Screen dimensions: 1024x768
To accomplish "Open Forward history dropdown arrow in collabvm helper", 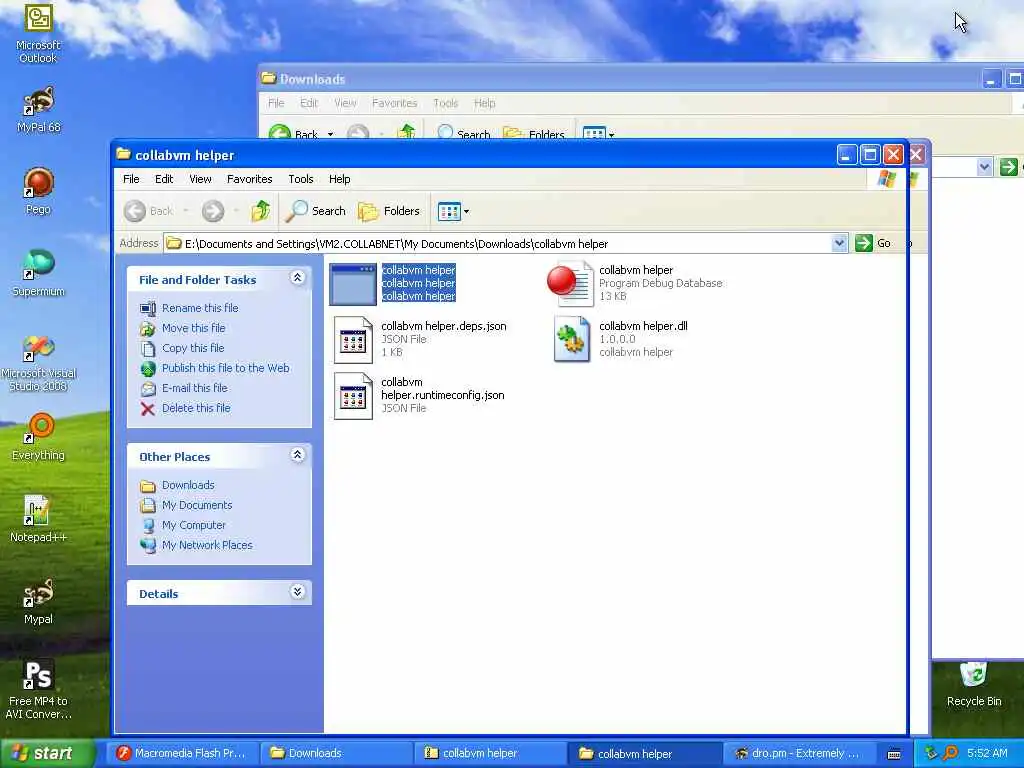I will (x=236, y=211).
